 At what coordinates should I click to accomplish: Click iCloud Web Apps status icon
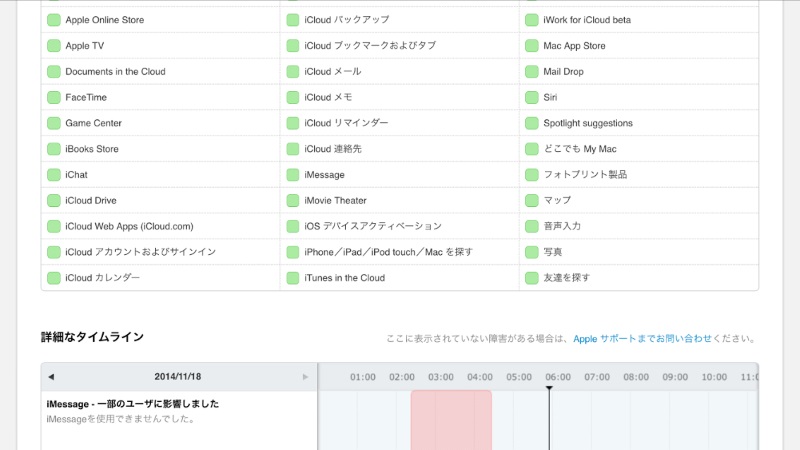(x=54, y=226)
